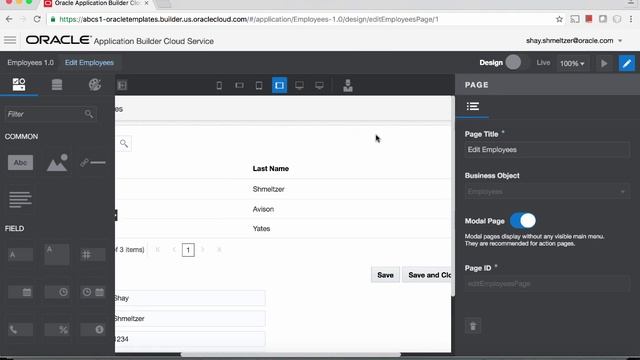This screenshot has height=360, width=640.
Task: Click the field containing Shay
Action: (190, 298)
